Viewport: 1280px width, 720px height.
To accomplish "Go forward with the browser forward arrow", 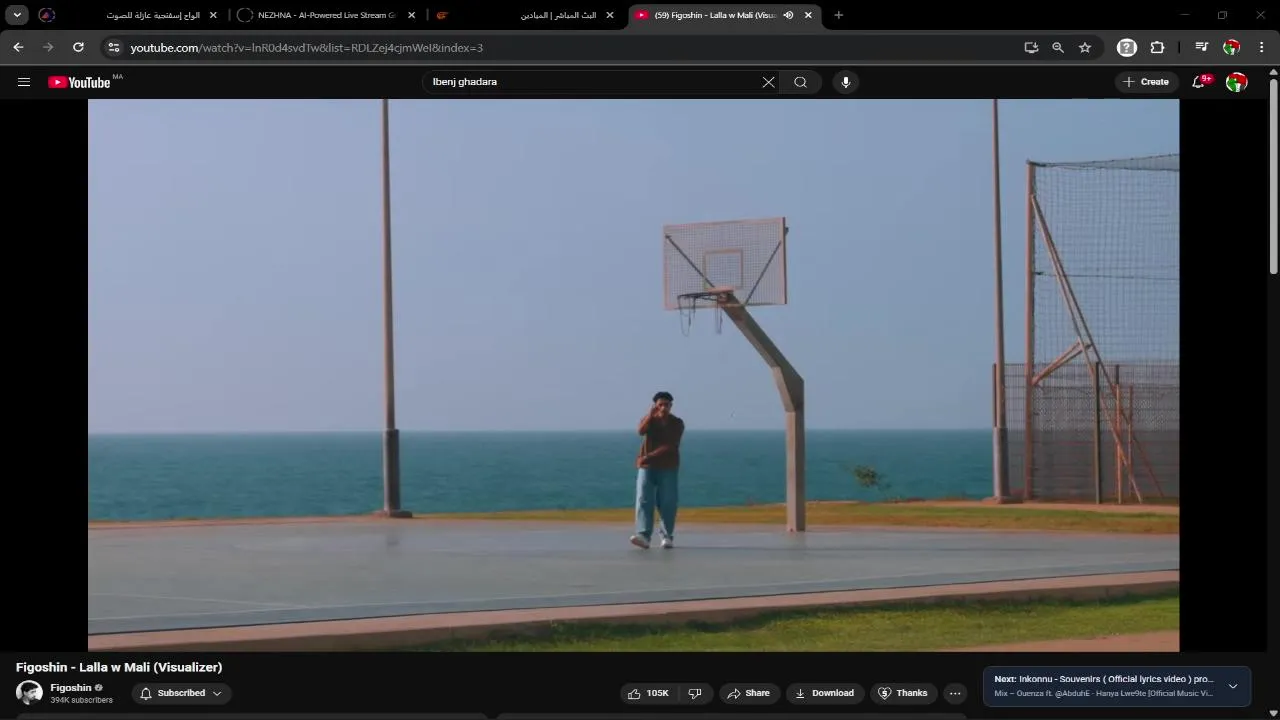I will pyautogui.click(x=48, y=47).
